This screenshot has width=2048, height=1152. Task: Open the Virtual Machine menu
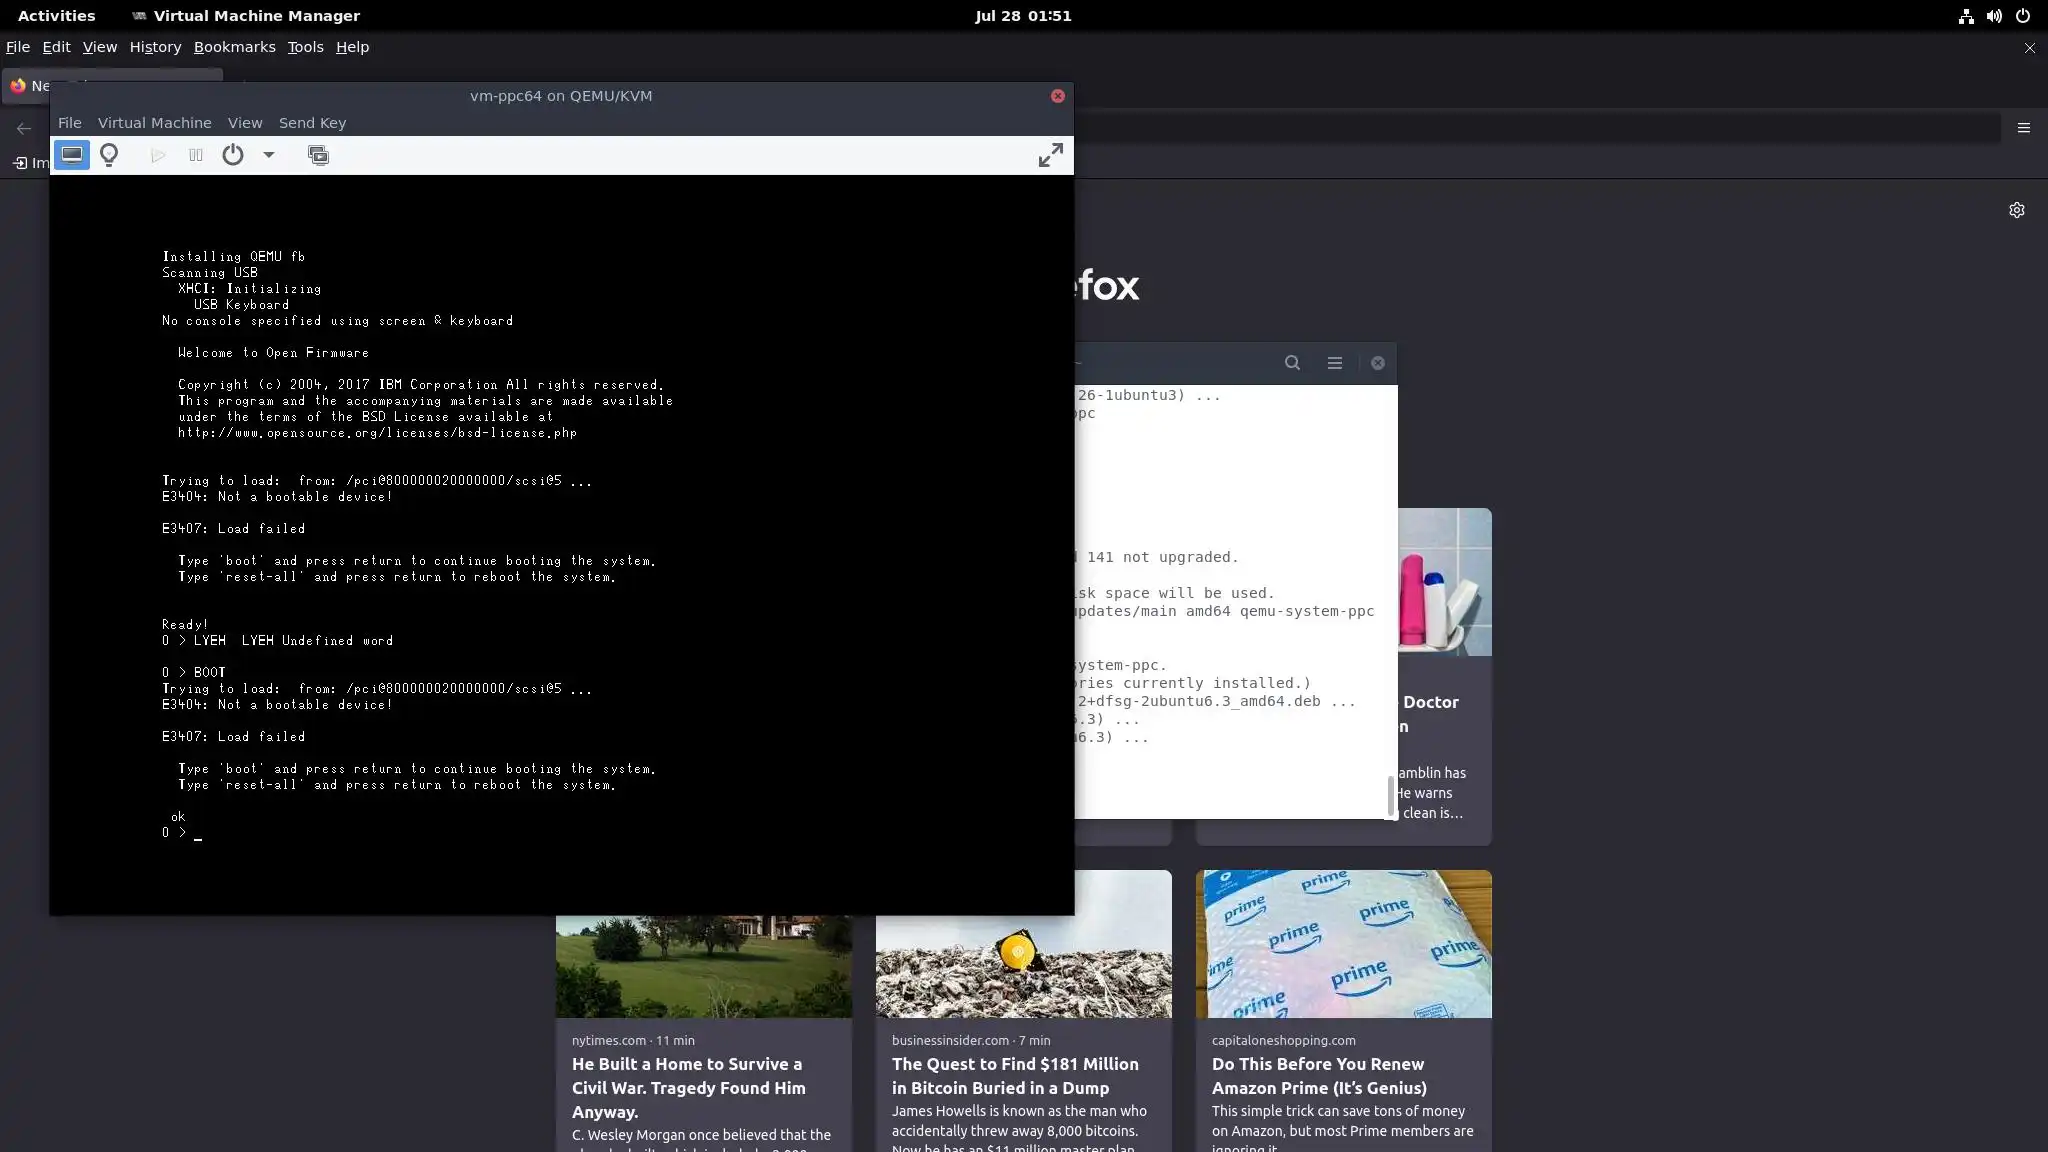[154, 123]
